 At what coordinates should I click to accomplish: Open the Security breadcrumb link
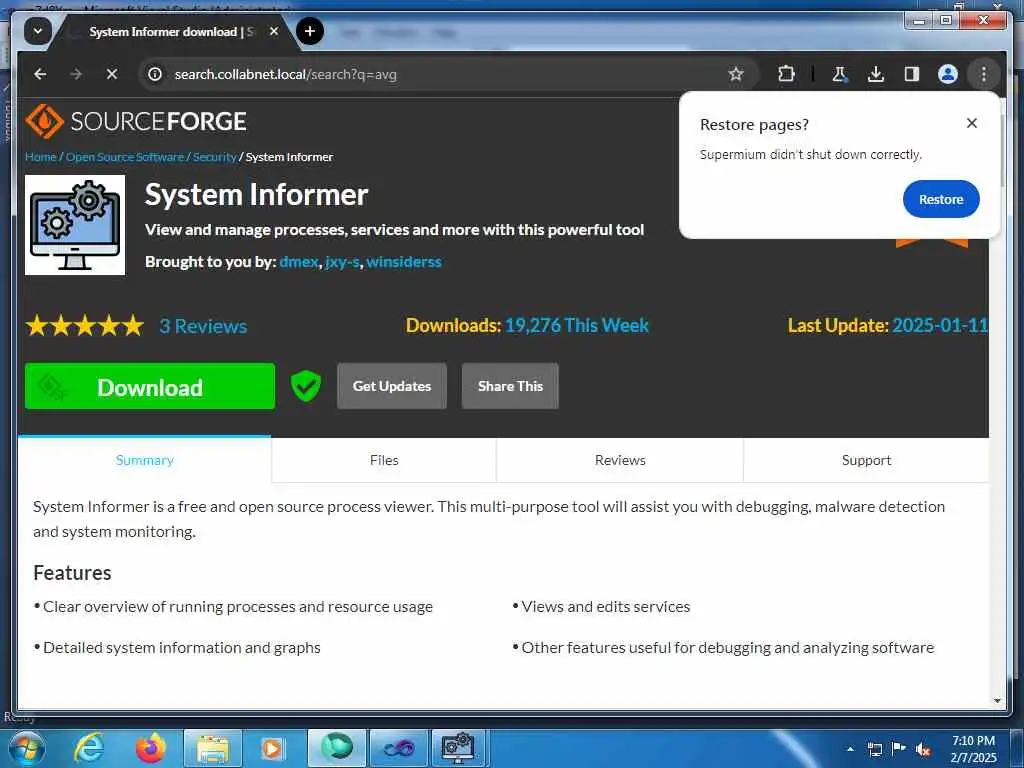(214, 157)
